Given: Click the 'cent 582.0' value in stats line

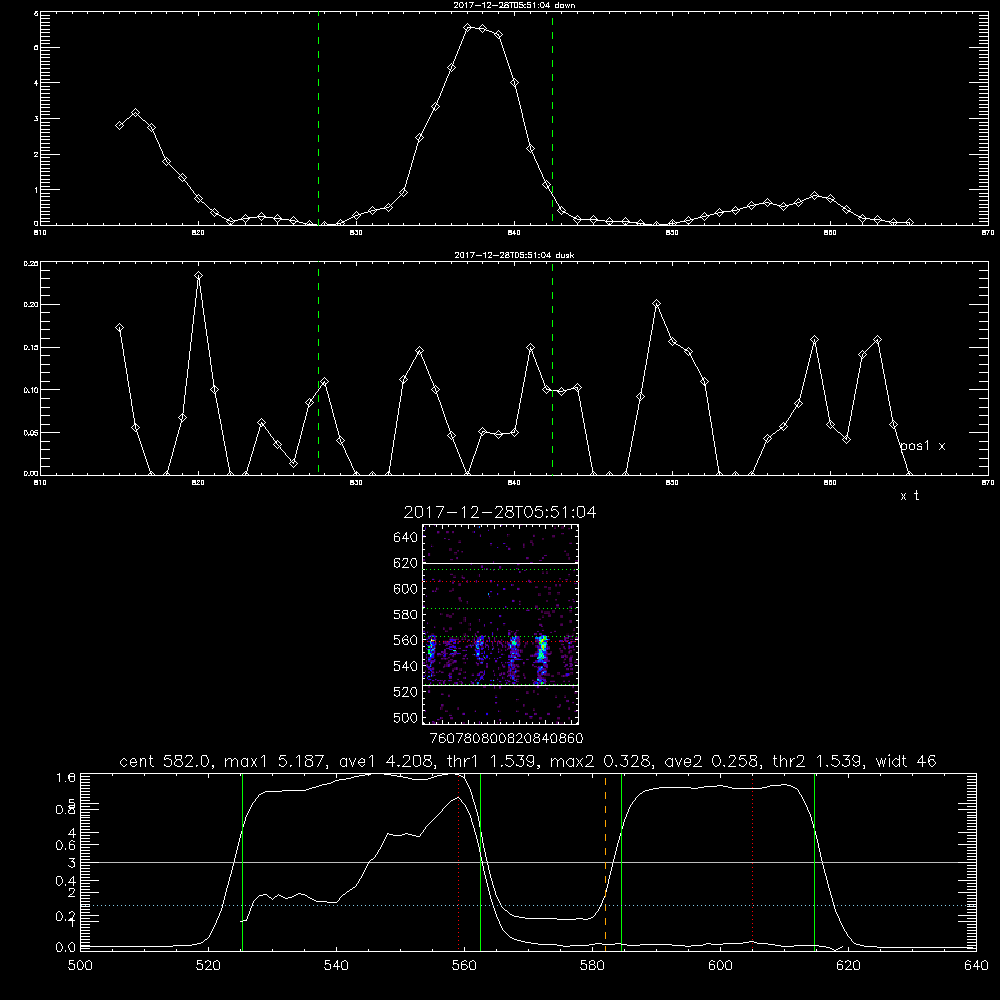Looking at the screenshot, I should 165,761.
